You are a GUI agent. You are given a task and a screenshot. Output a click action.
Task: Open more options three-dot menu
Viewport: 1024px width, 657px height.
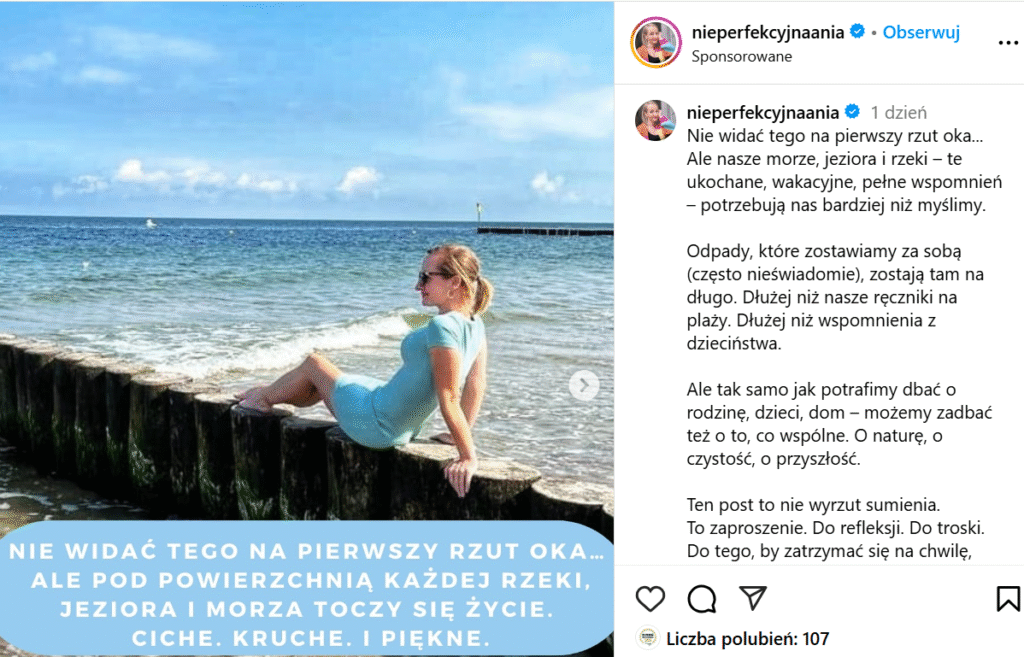pos(1008,43)
